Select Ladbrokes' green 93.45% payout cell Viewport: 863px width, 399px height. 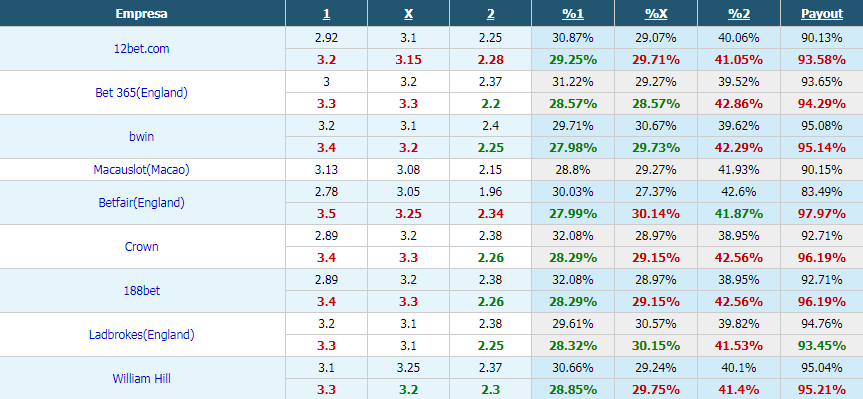(x=822, y=346)
